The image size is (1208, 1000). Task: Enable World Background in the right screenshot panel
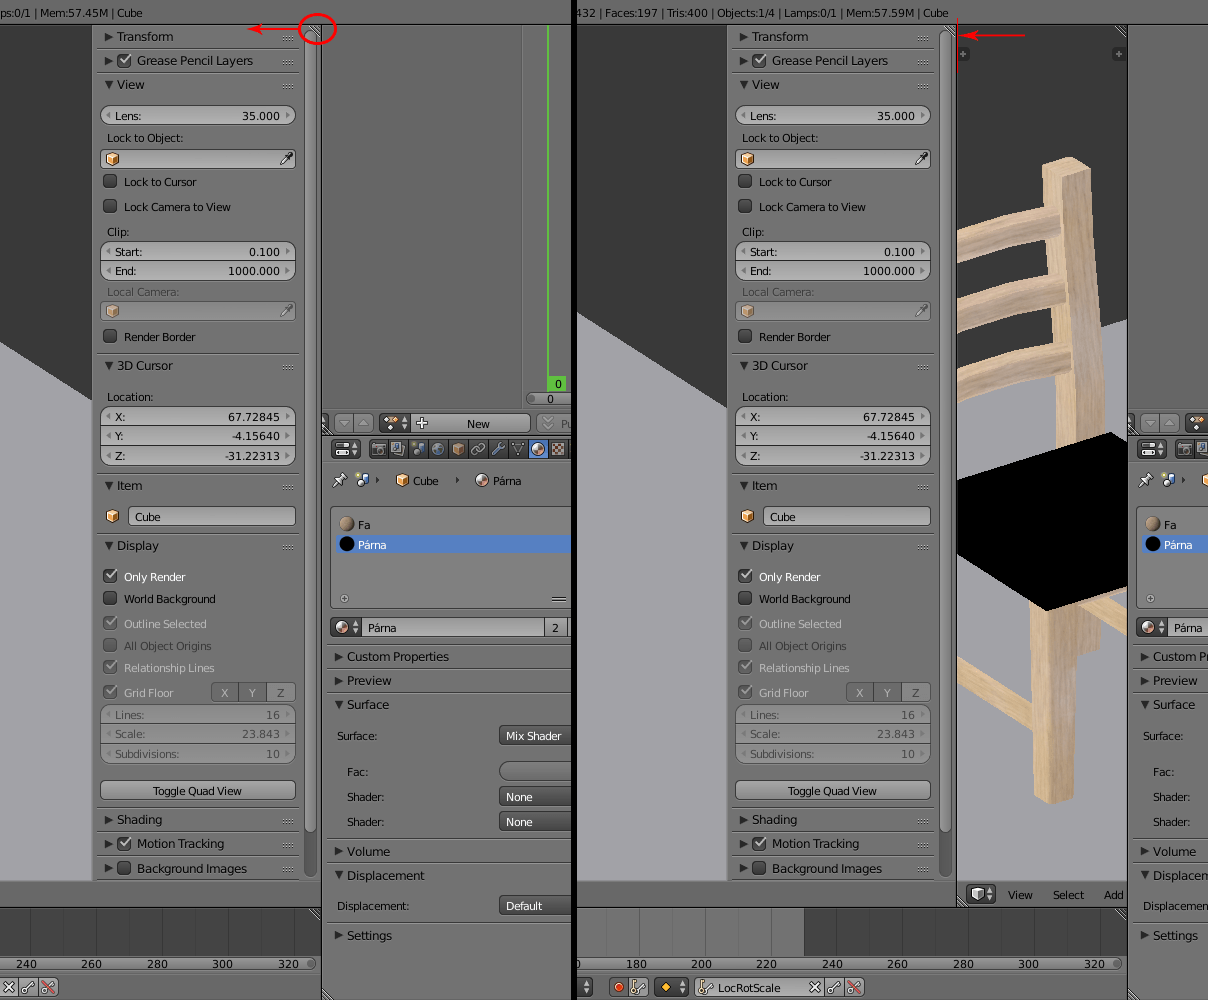745,598
